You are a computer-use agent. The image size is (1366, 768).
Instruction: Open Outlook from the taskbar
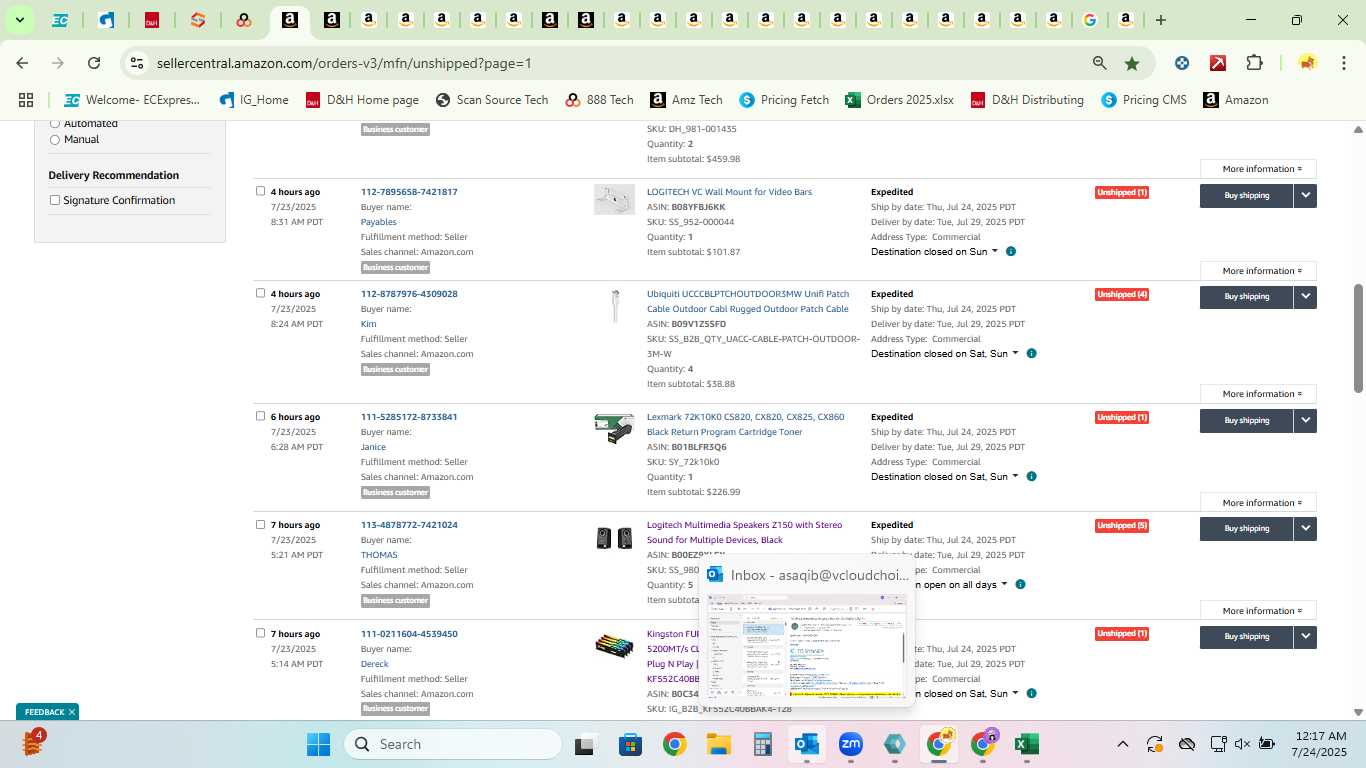806,744
